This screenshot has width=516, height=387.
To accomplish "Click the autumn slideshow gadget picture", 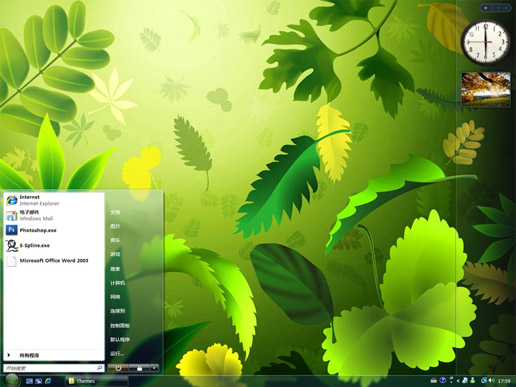I will 486,89.
